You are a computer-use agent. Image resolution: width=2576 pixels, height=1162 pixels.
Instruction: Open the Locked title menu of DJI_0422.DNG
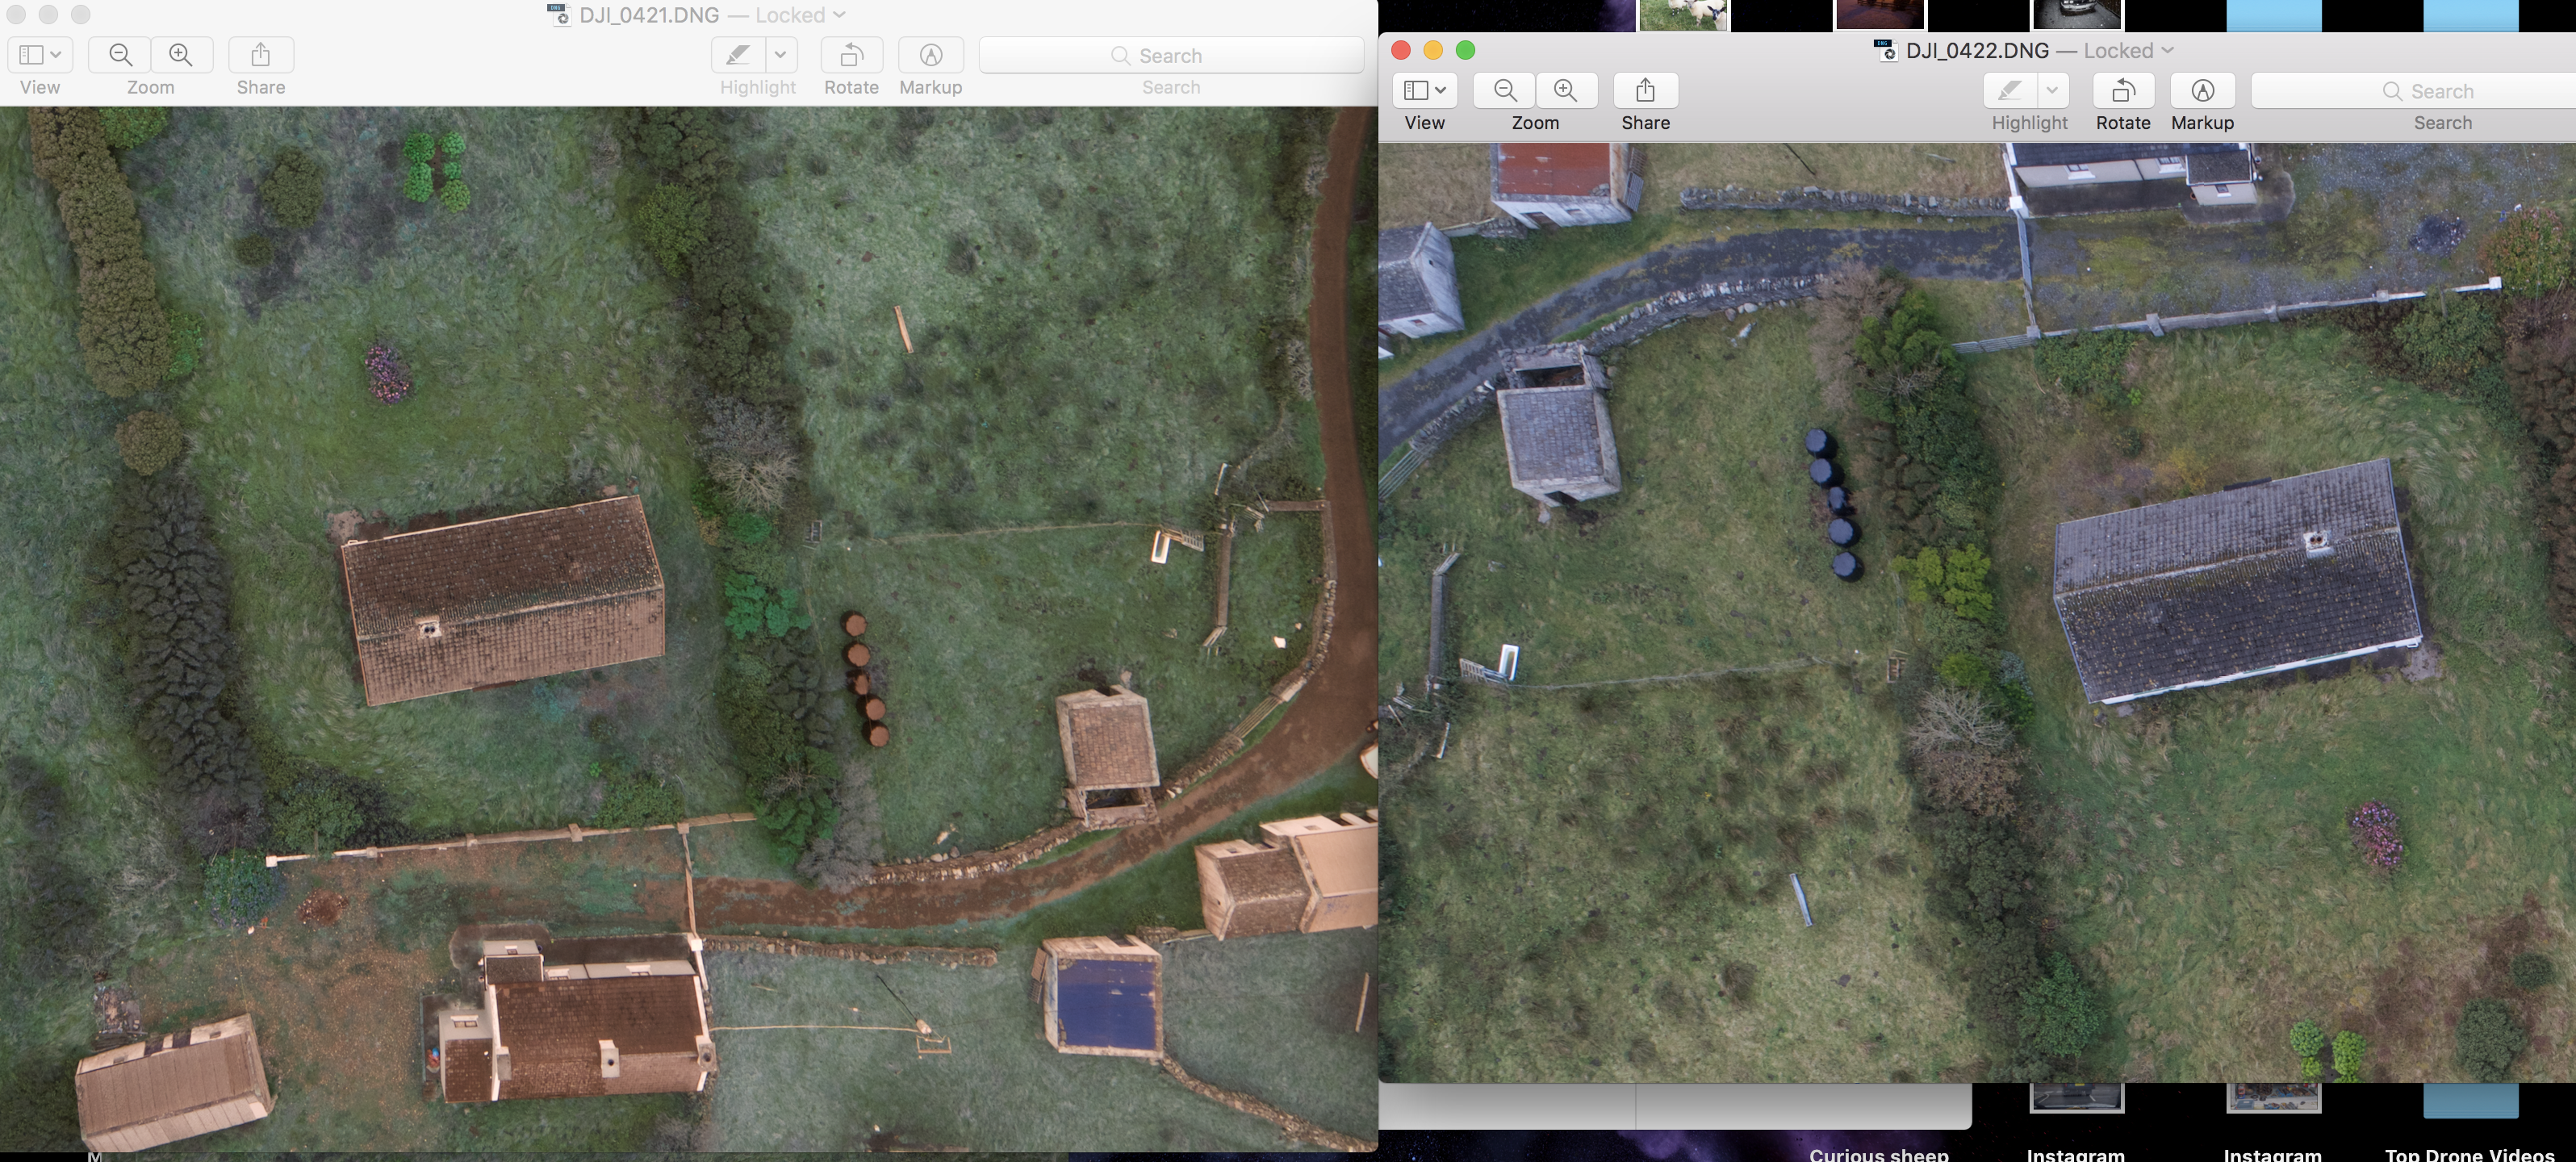pyautogui.click(x=2129, y=50)
